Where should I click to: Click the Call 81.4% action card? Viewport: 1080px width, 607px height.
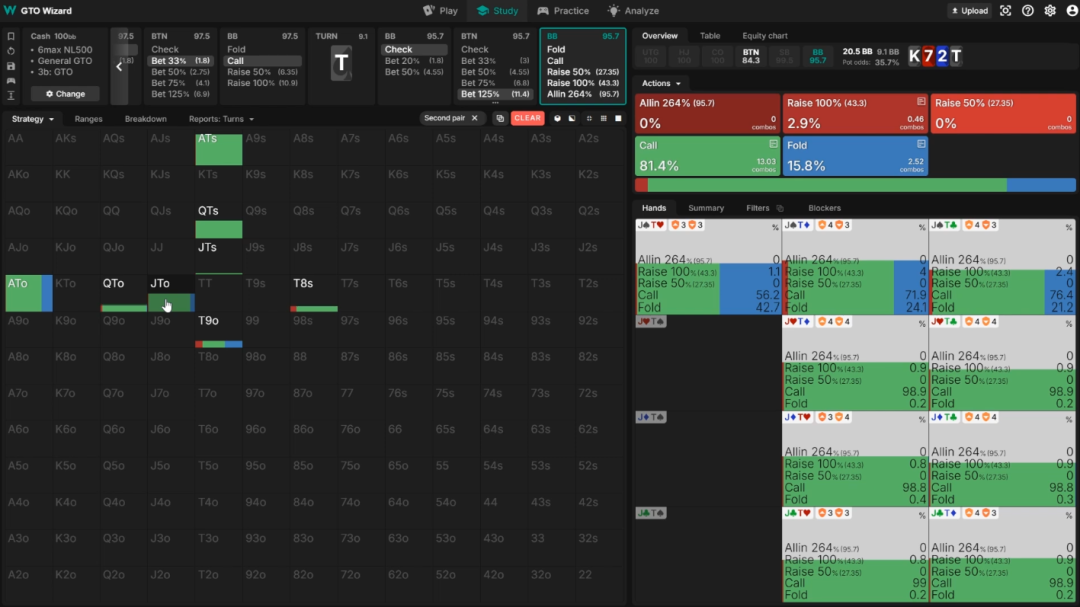pyautogui.click(x=707, y=156)
